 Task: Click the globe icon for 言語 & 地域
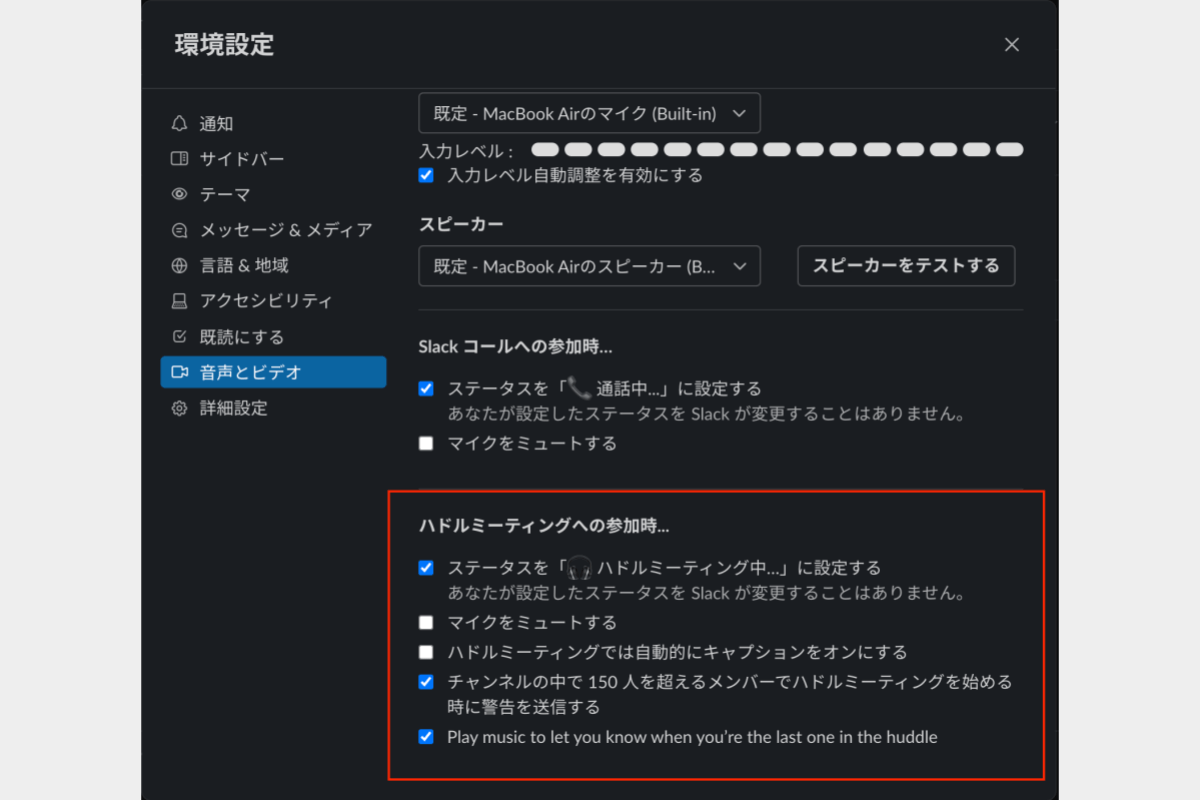178,265
